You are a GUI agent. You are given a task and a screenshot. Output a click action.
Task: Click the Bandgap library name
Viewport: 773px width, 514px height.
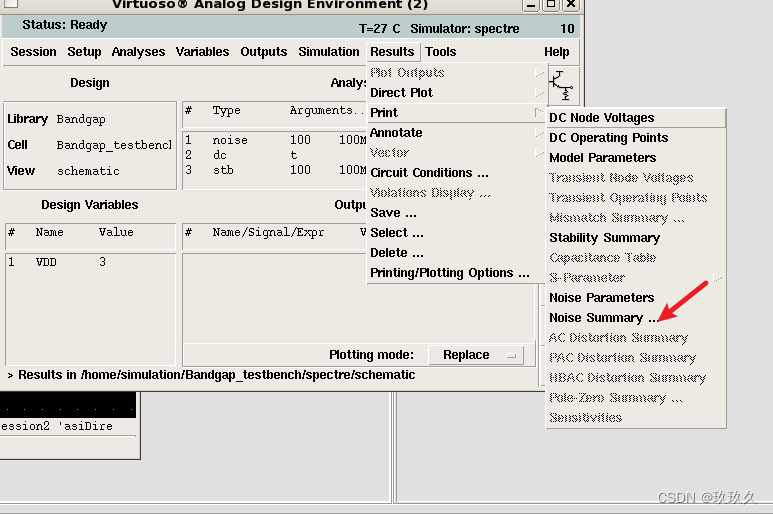coord(81,119)
